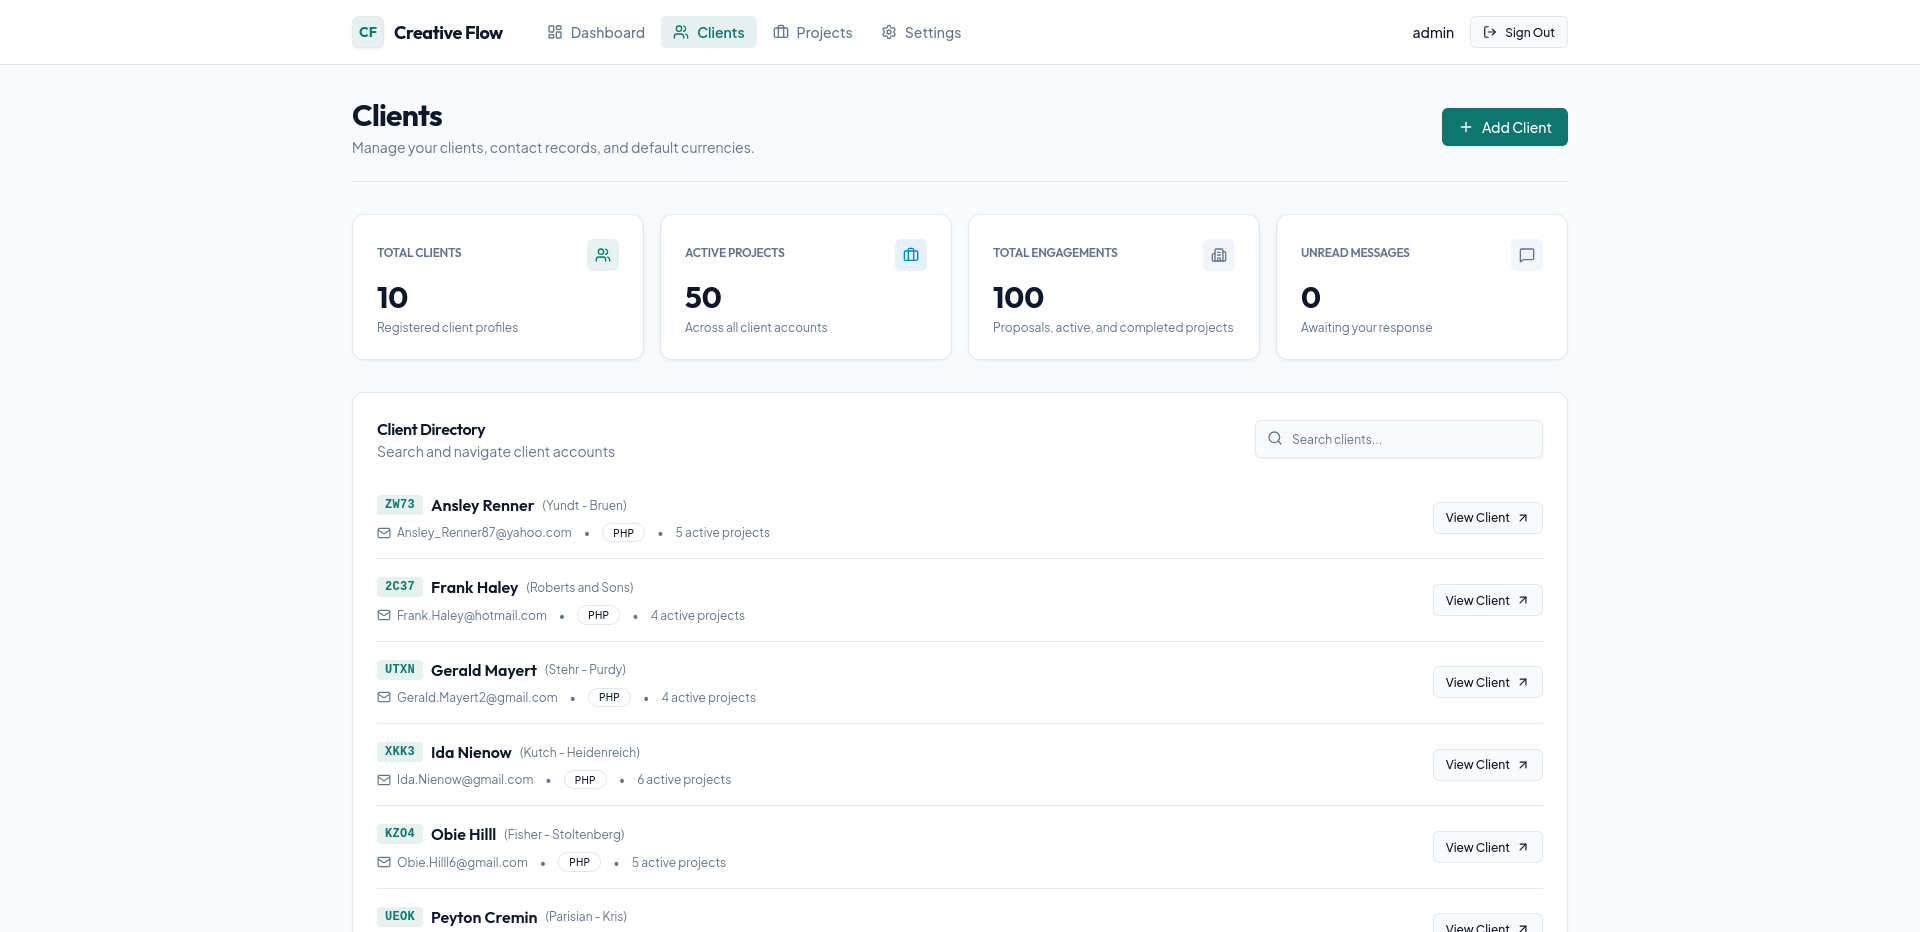Click the Ansley_Renner87@yahoo.com email text

point(484,533)
